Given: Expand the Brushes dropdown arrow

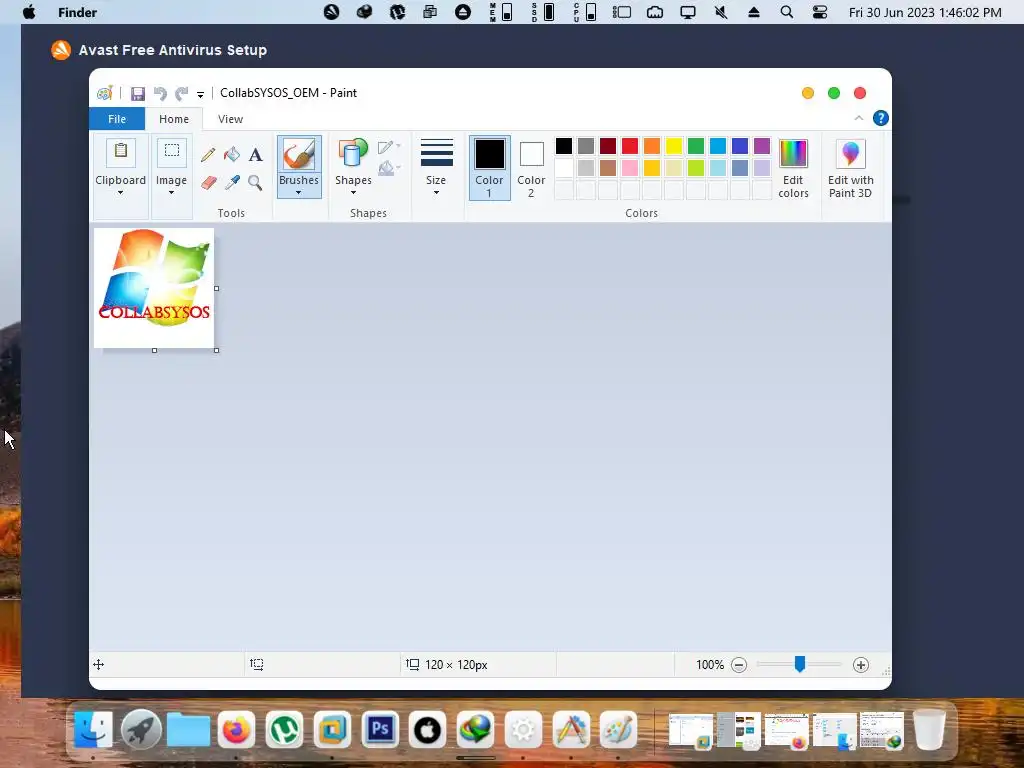Looking at the screenshot, I should (298, 193).
